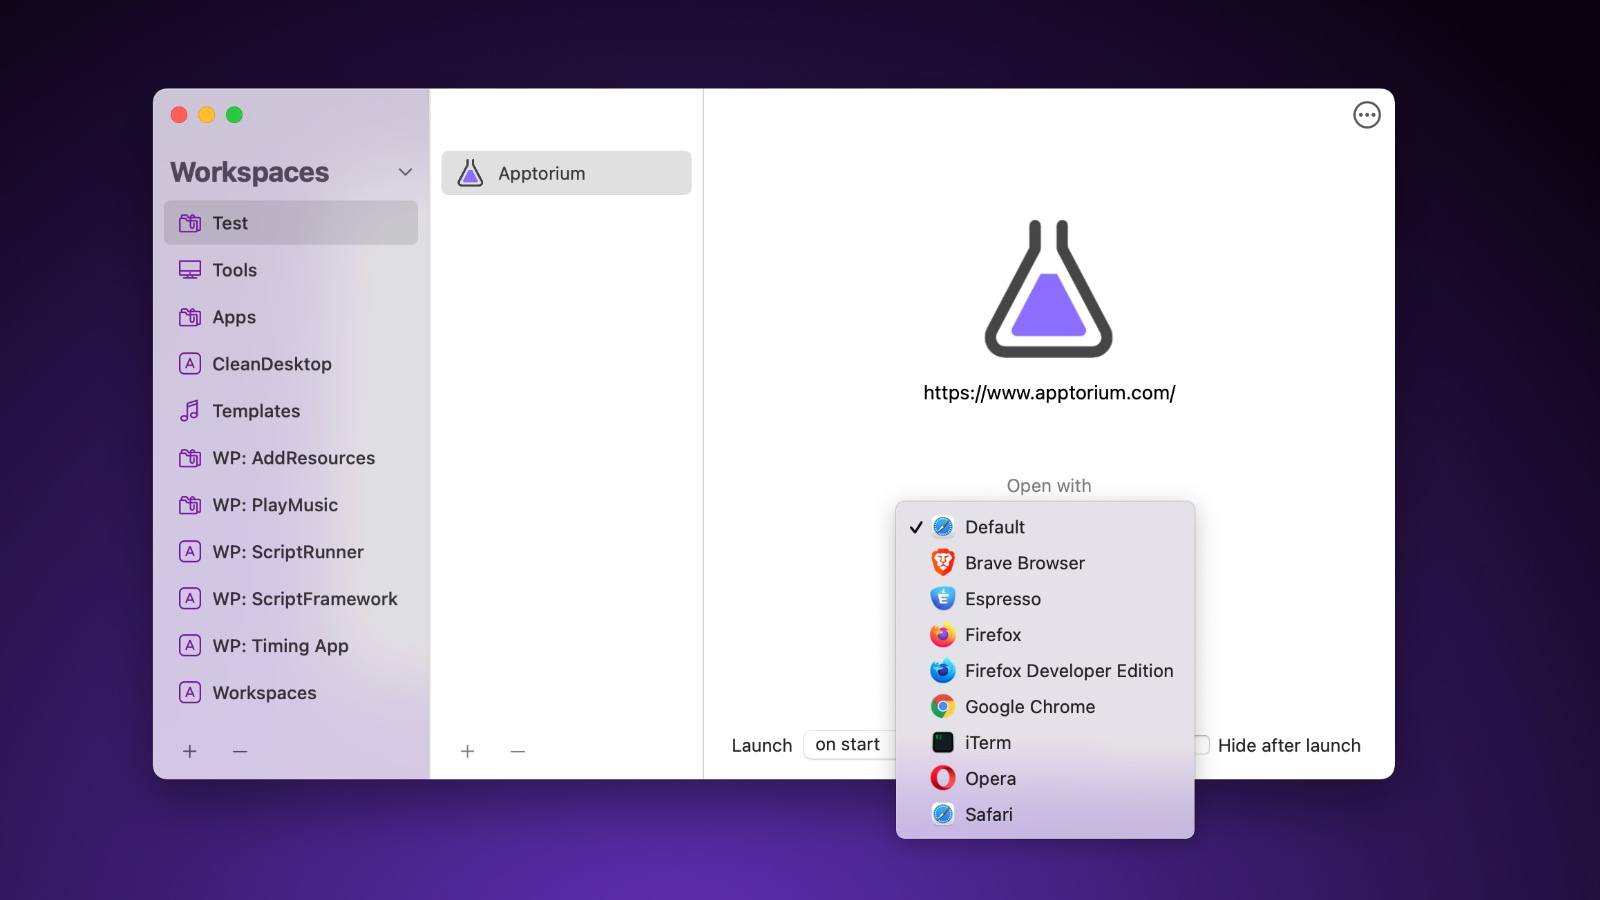Open the Launch on start dropdown

click(849, 745)
